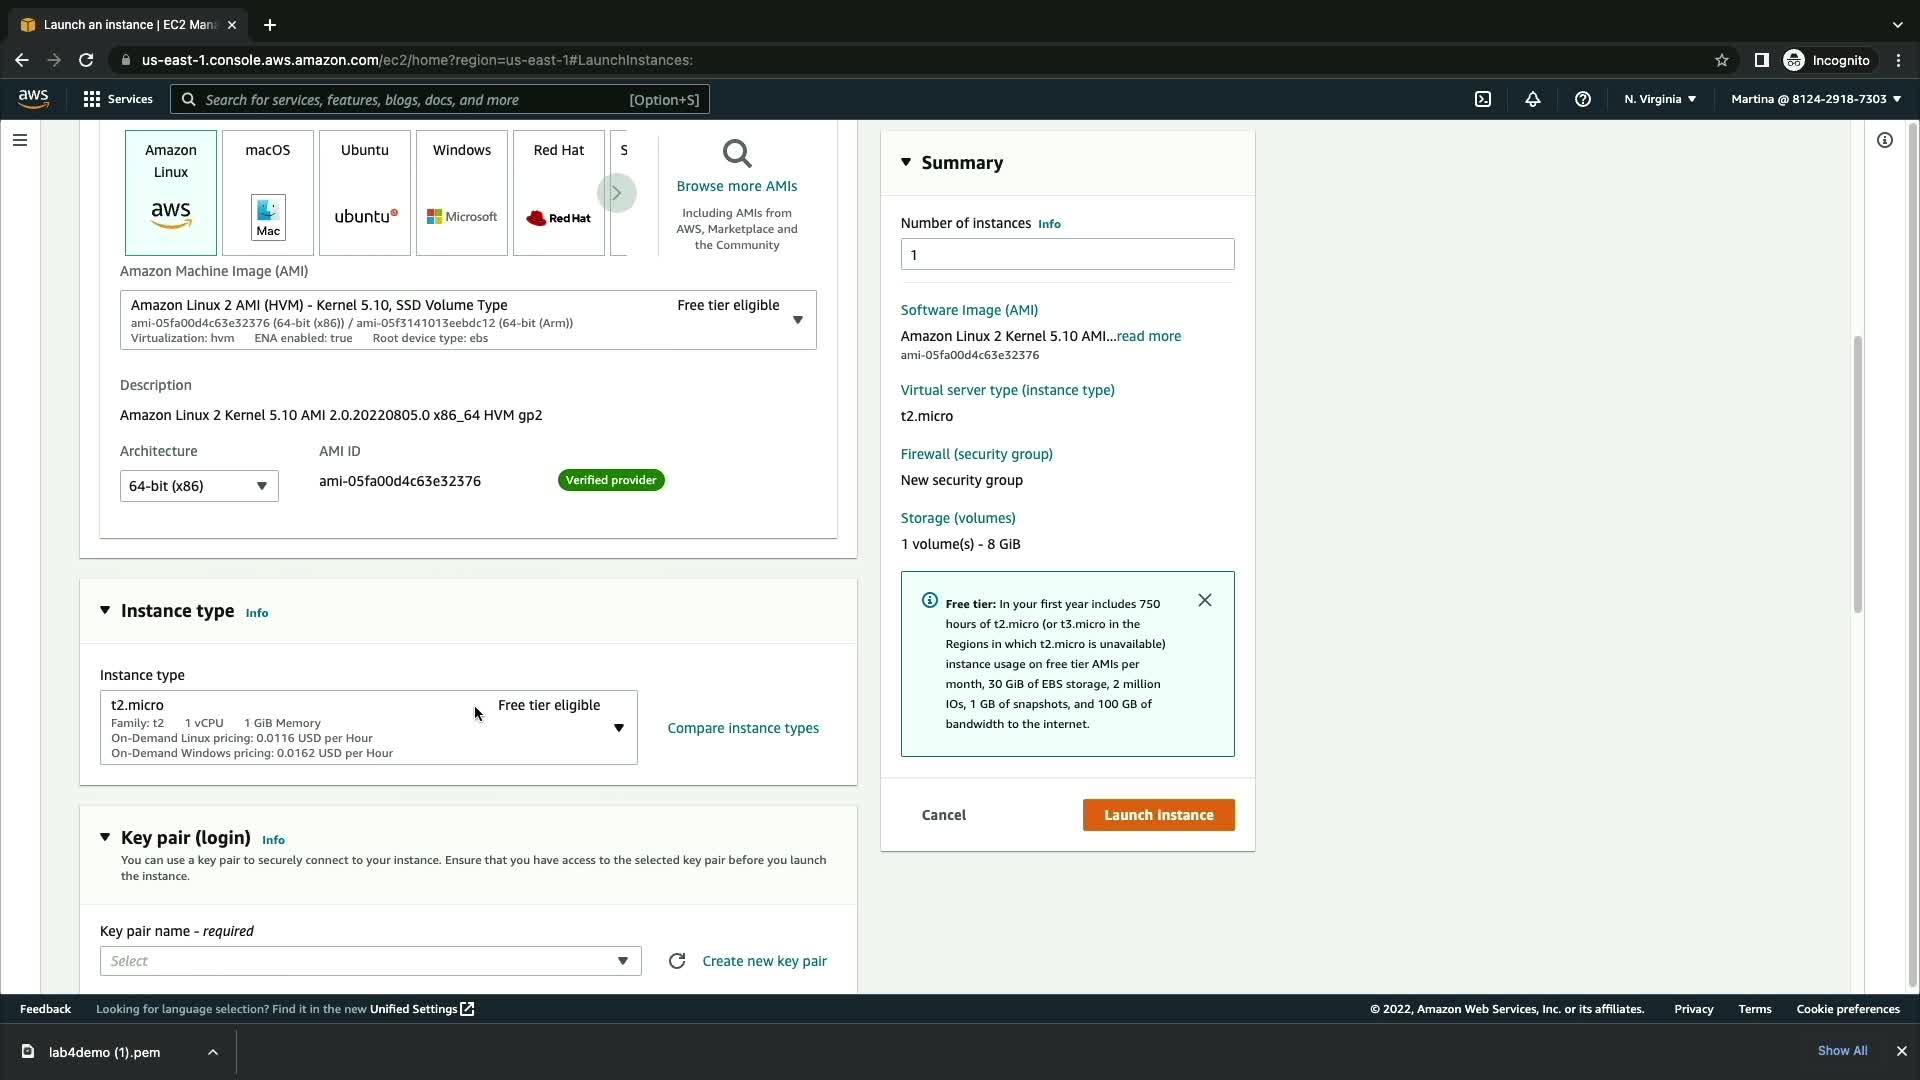Screen dimensions: 1920x1080
Task: Select the macOS AMI tile
Action: tap(268, 193)
